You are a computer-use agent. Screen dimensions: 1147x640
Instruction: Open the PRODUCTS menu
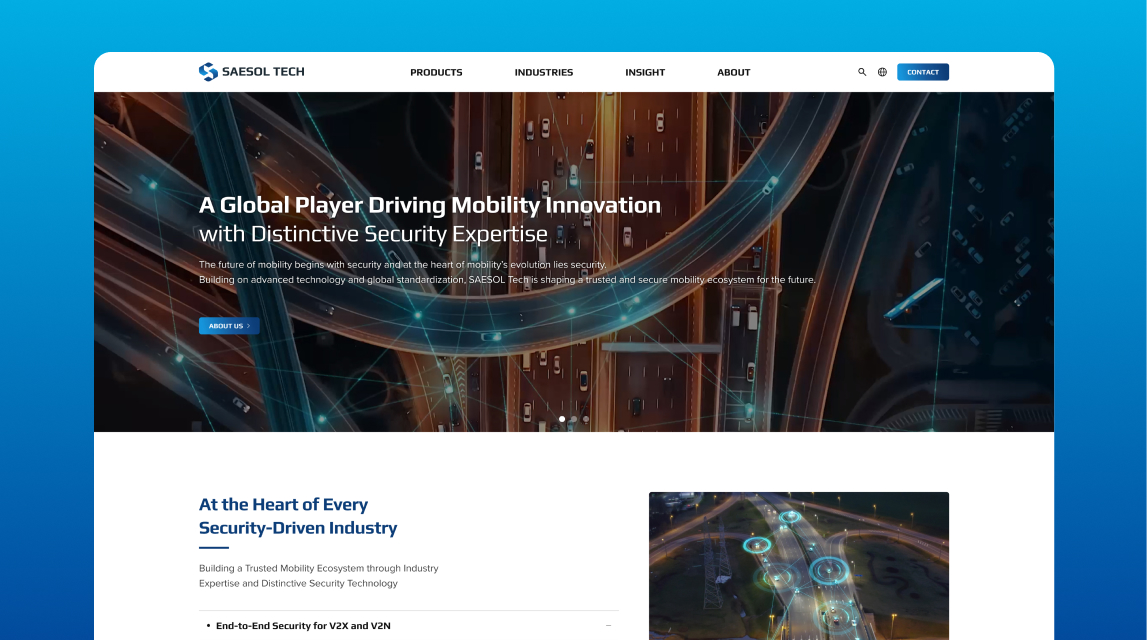point(436,72)
